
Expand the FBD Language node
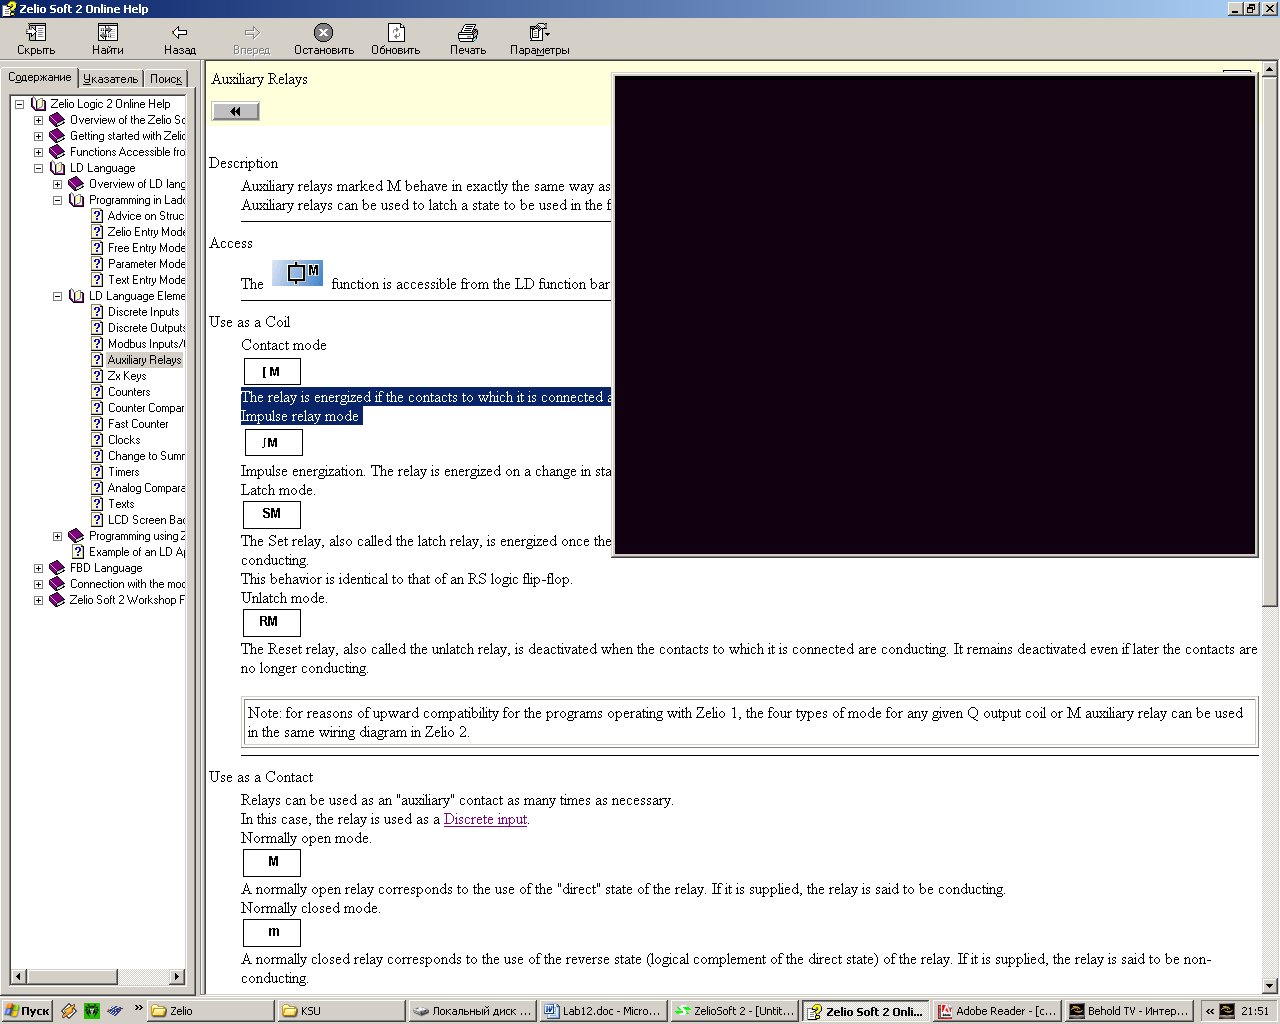pos(38,568)
